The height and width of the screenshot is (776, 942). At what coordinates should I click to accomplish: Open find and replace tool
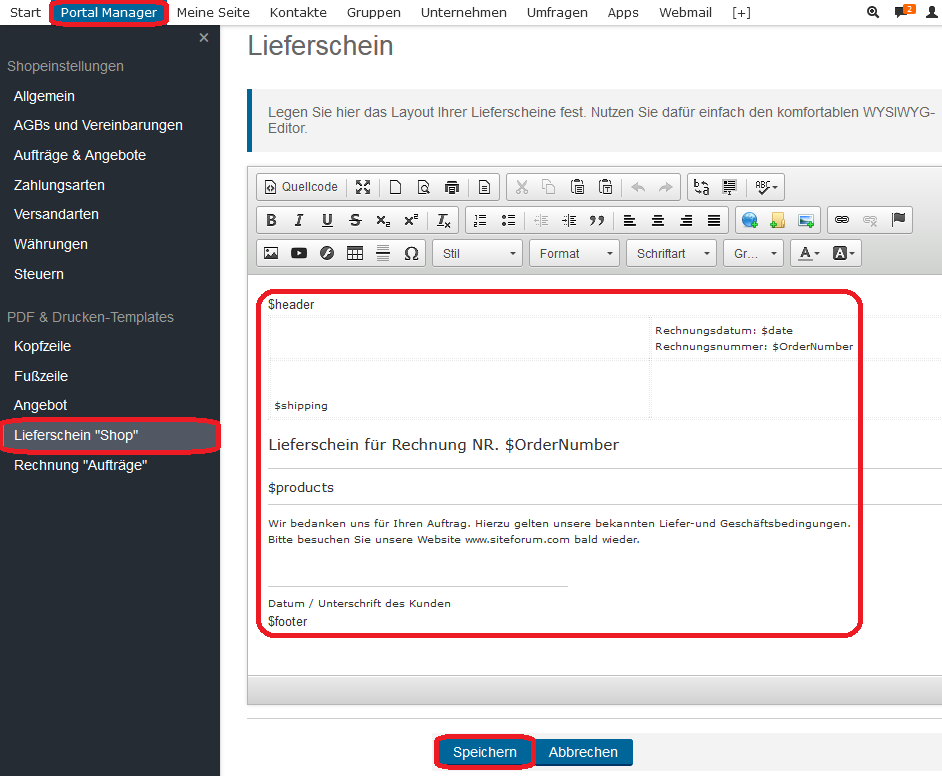(701, 187)
